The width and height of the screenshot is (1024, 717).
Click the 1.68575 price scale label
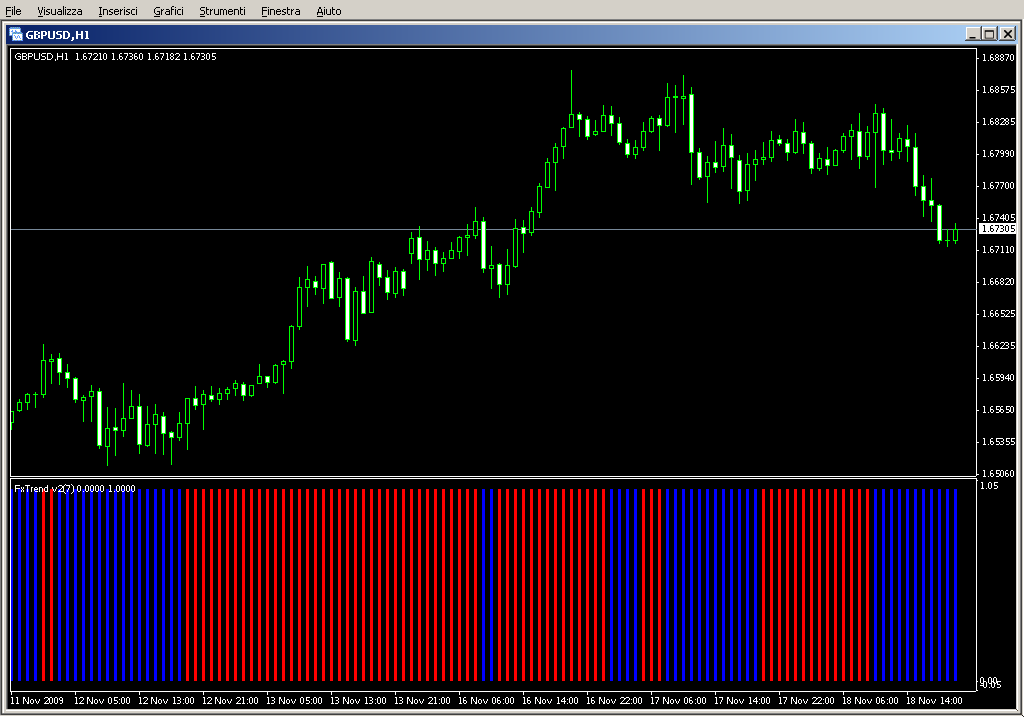[999, 89]
